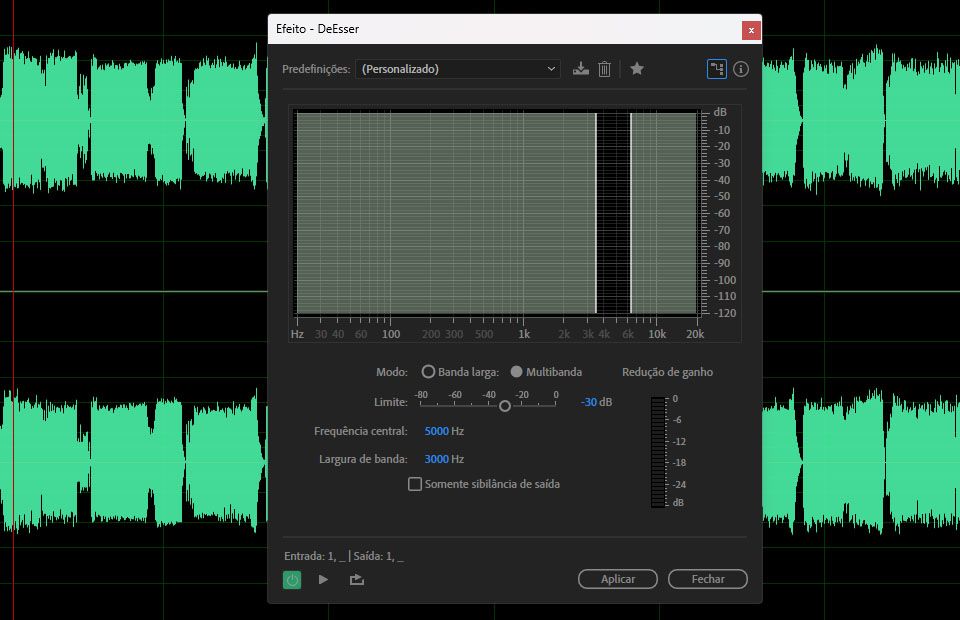Toggle the green power state button
This screenshot has width=960, height=620.
tap(292, 580)
